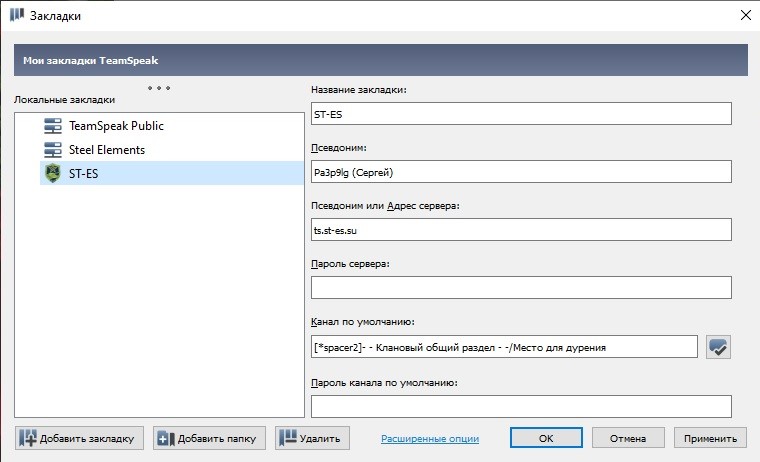Click the default channel picker checkmark icon
This screenshot has width=760, height=462.
(x=718, y=347)
